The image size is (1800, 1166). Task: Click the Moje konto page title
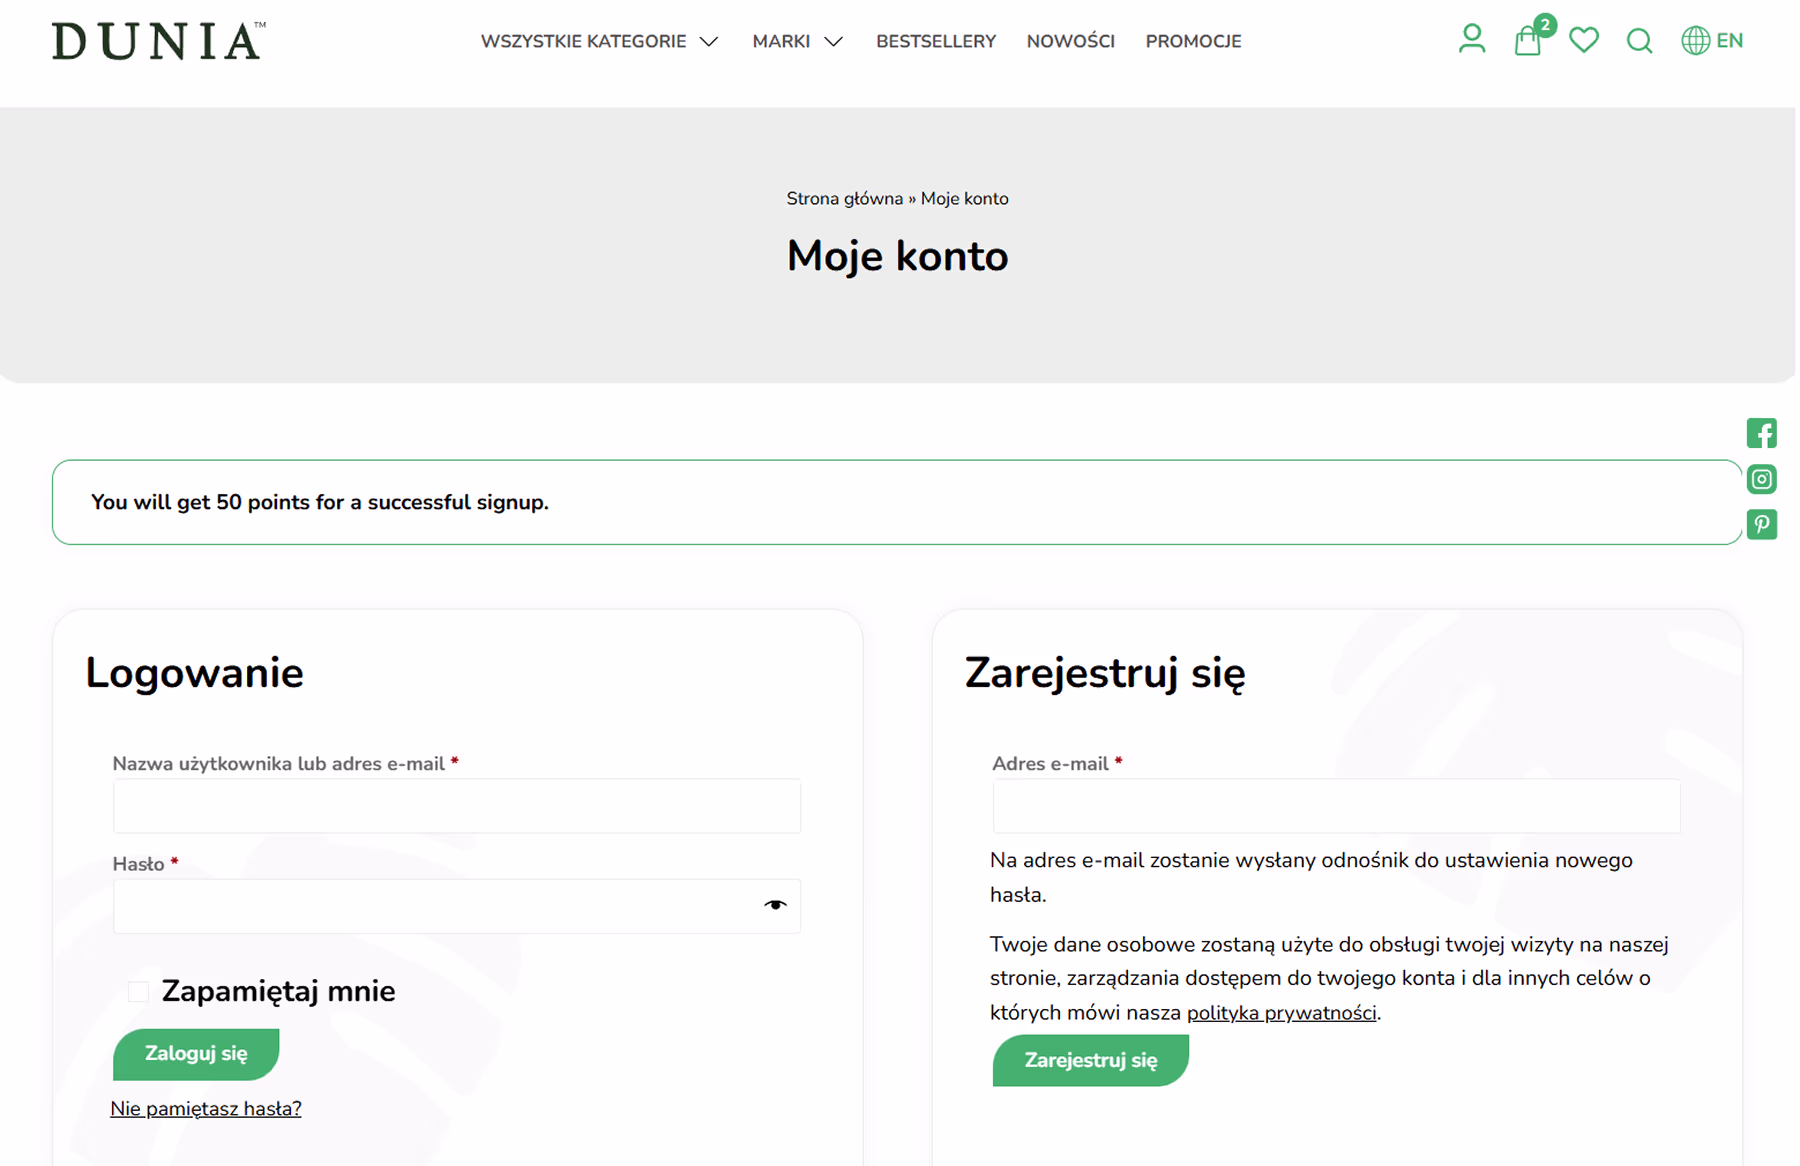(x=897, y=256)
